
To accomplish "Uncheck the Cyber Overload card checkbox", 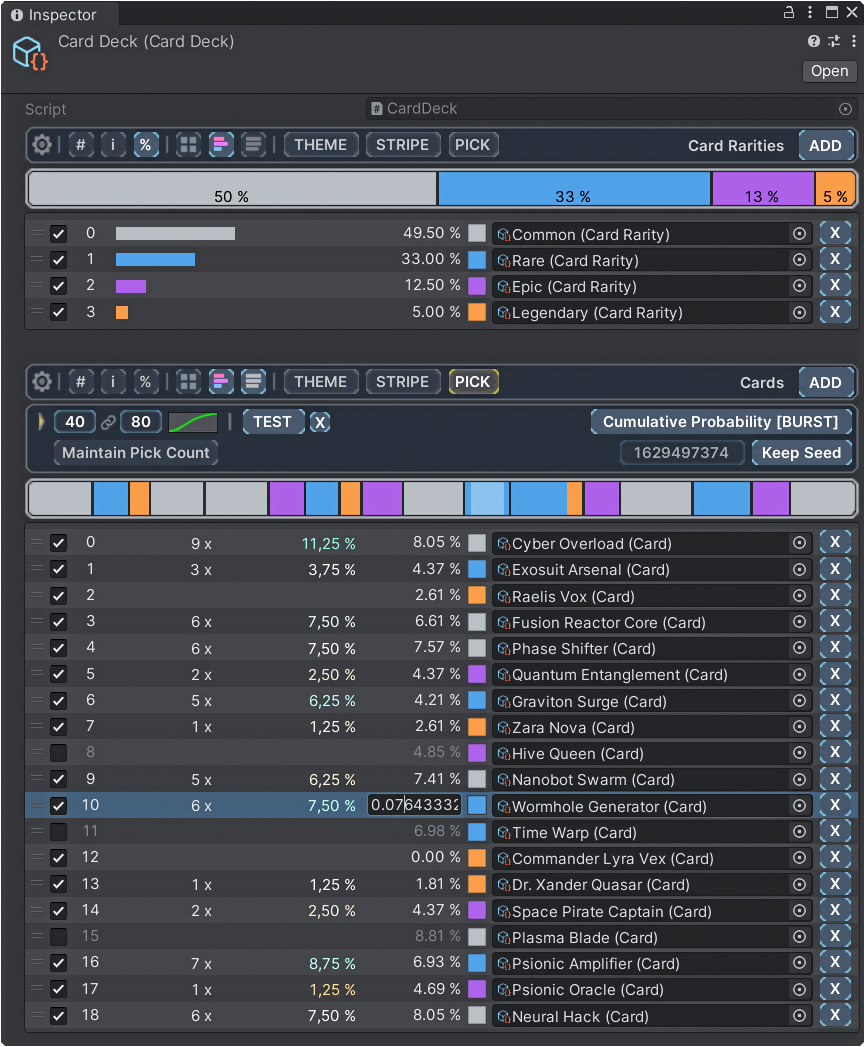I will tap(59, 543).
